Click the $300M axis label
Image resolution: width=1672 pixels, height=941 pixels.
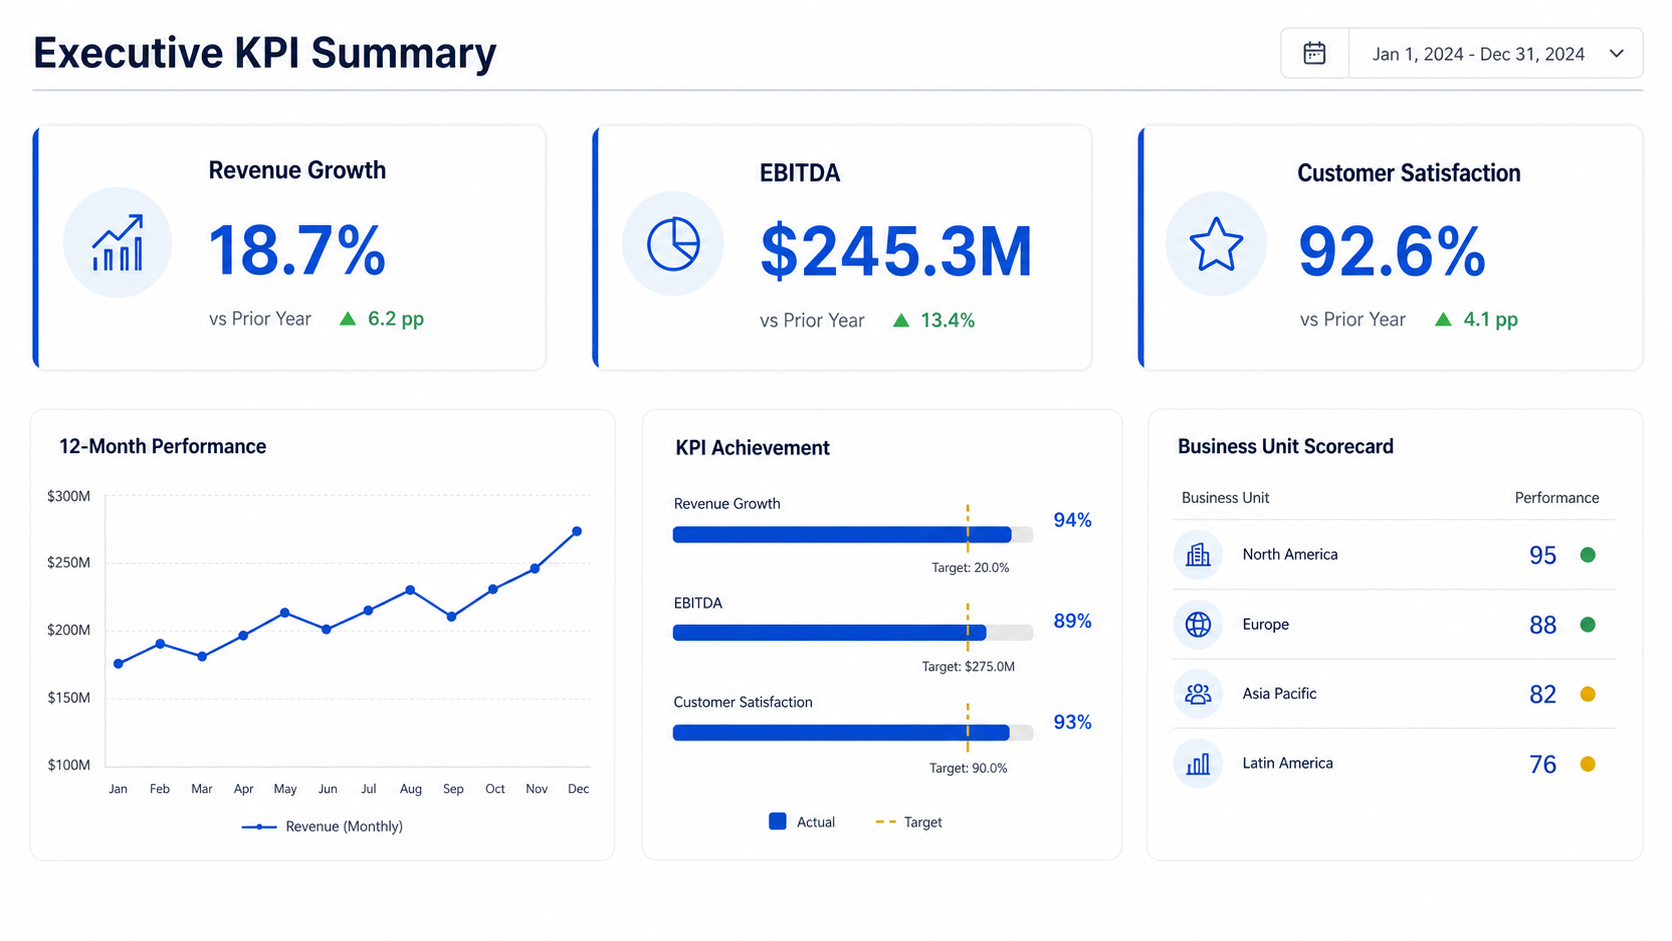click(x=68, y=496)
